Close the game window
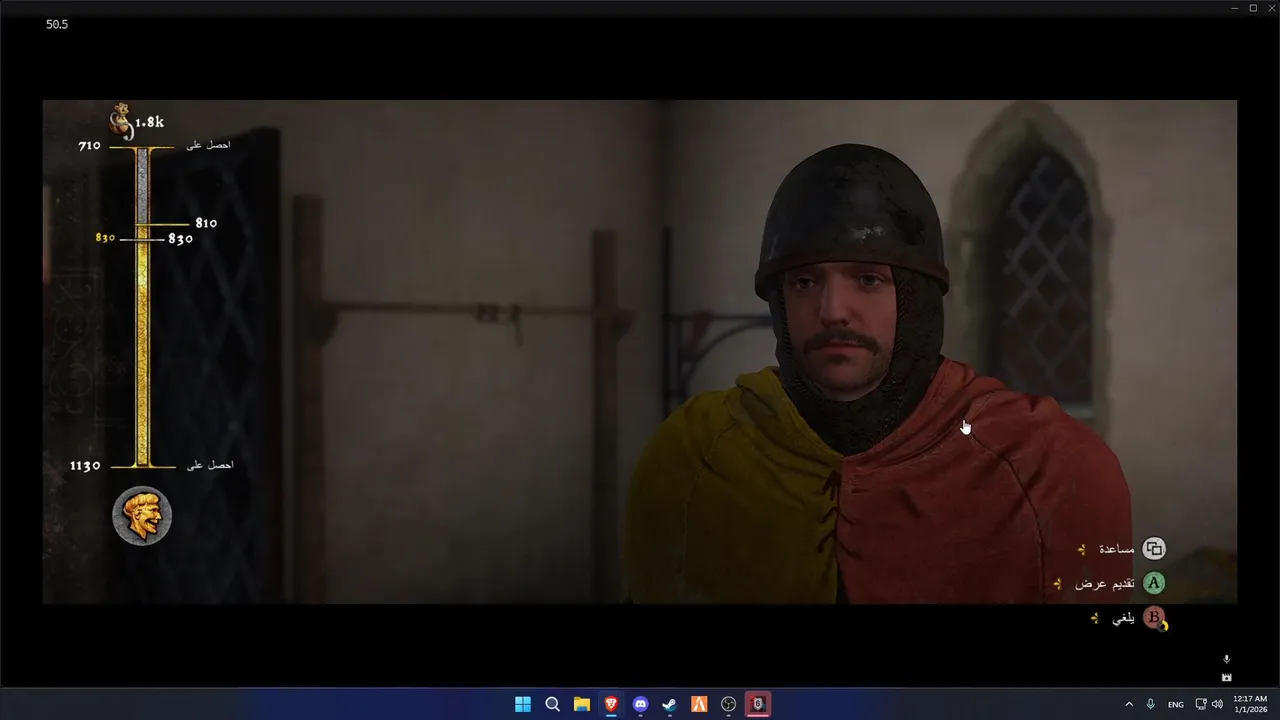Image resolution: width=1280 pixels, height=720 pixels. click(1271, 8)
